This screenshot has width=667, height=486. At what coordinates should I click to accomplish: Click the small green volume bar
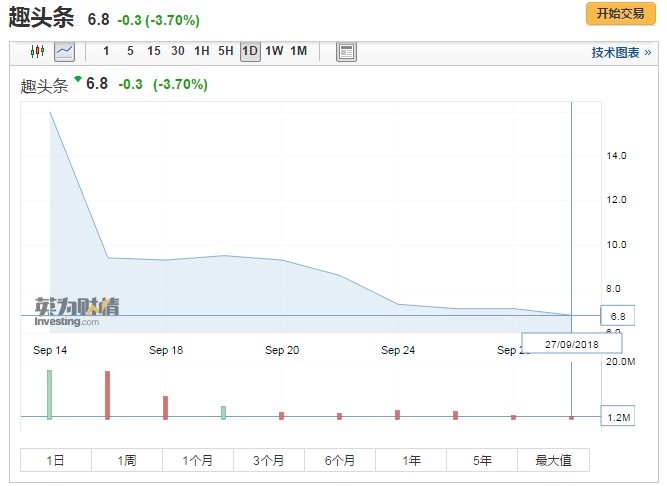pos(223,413)
